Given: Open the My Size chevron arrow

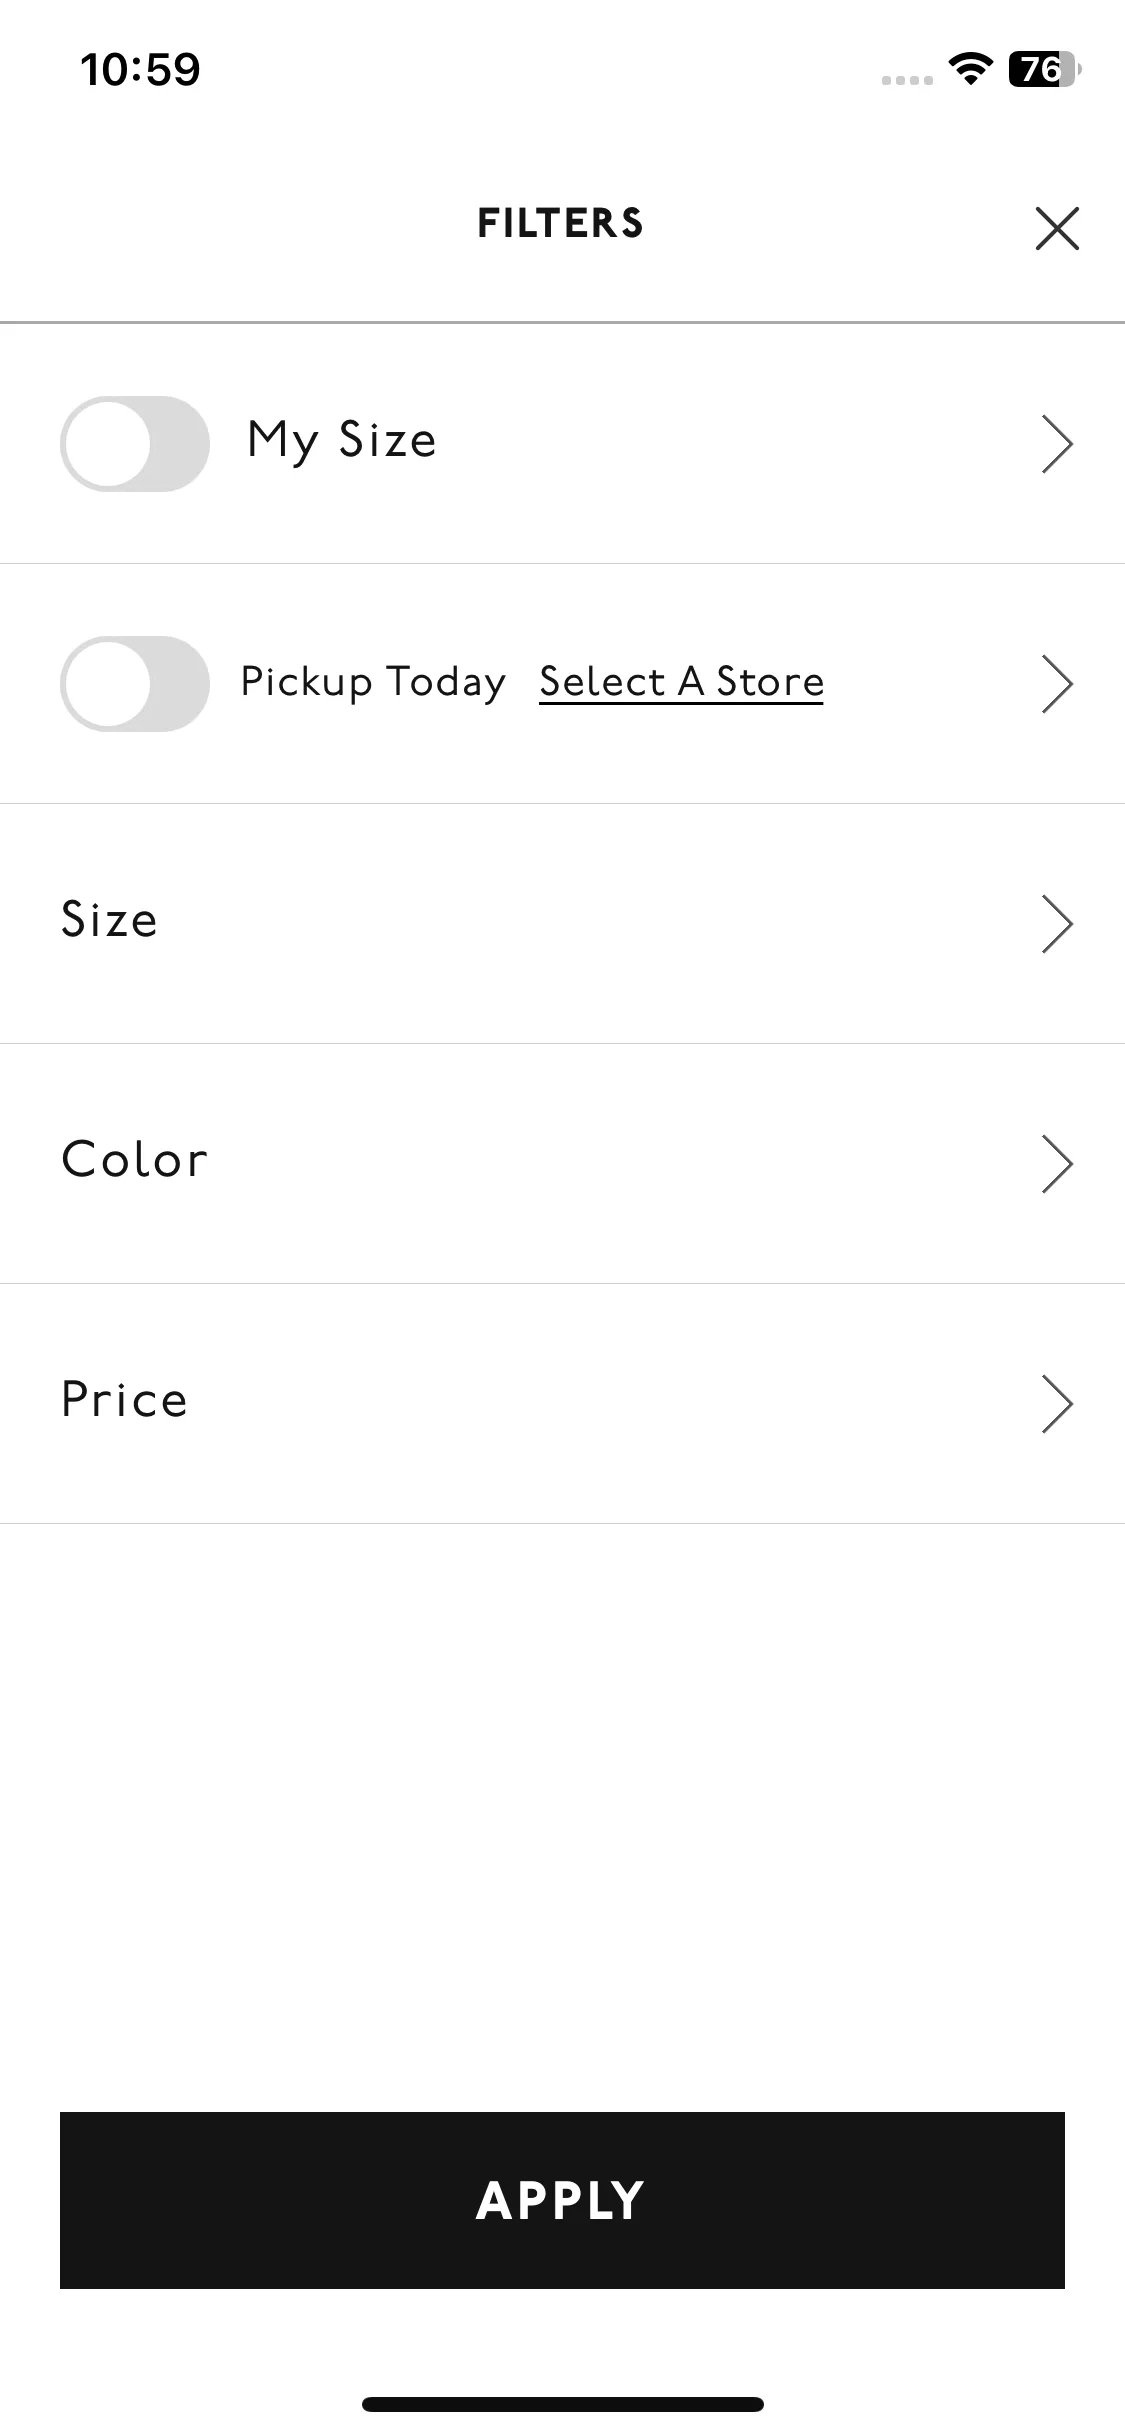Looking at the screenshot, I should (x=1057, y=444).
